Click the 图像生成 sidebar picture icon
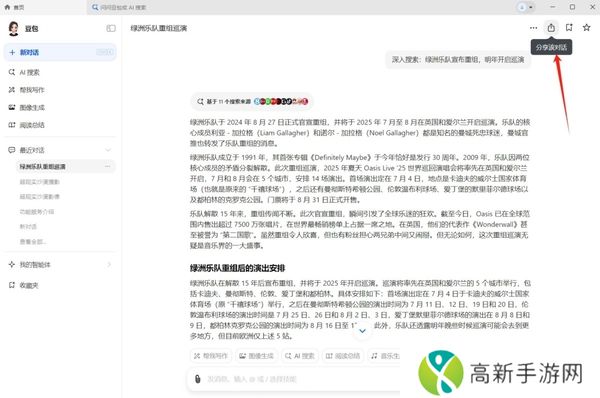This screenshot has height=398, width=600. (12, 107)
